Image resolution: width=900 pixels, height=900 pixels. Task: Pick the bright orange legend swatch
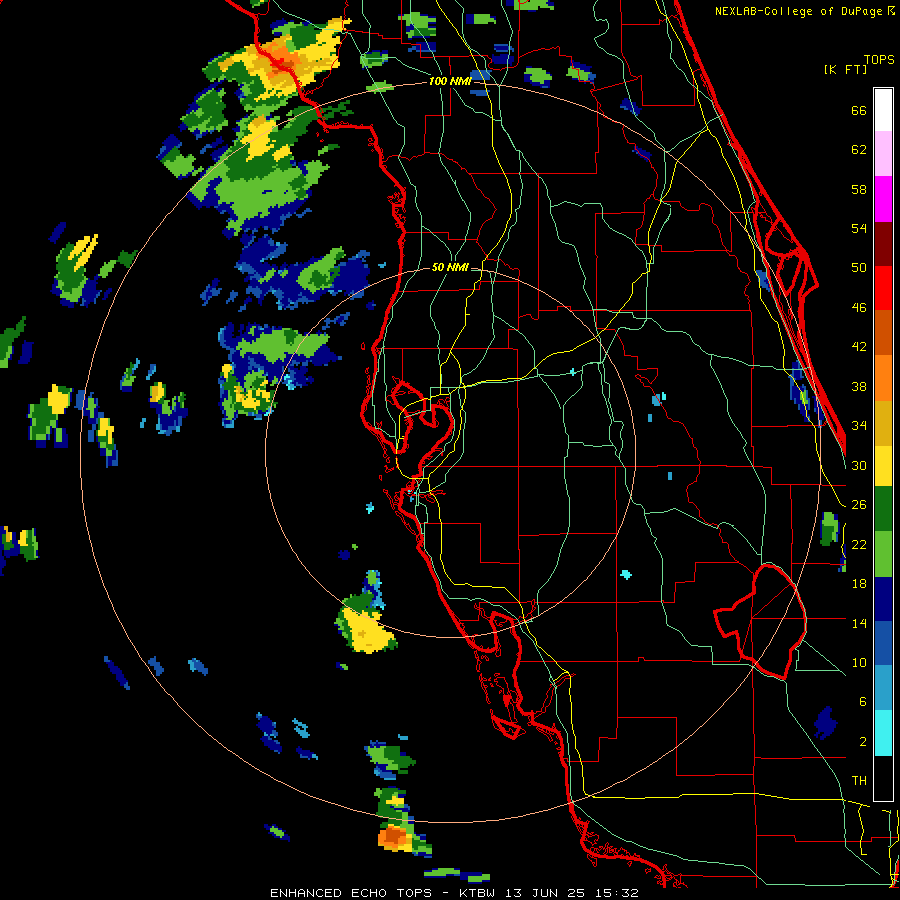(x=883, y=377)
